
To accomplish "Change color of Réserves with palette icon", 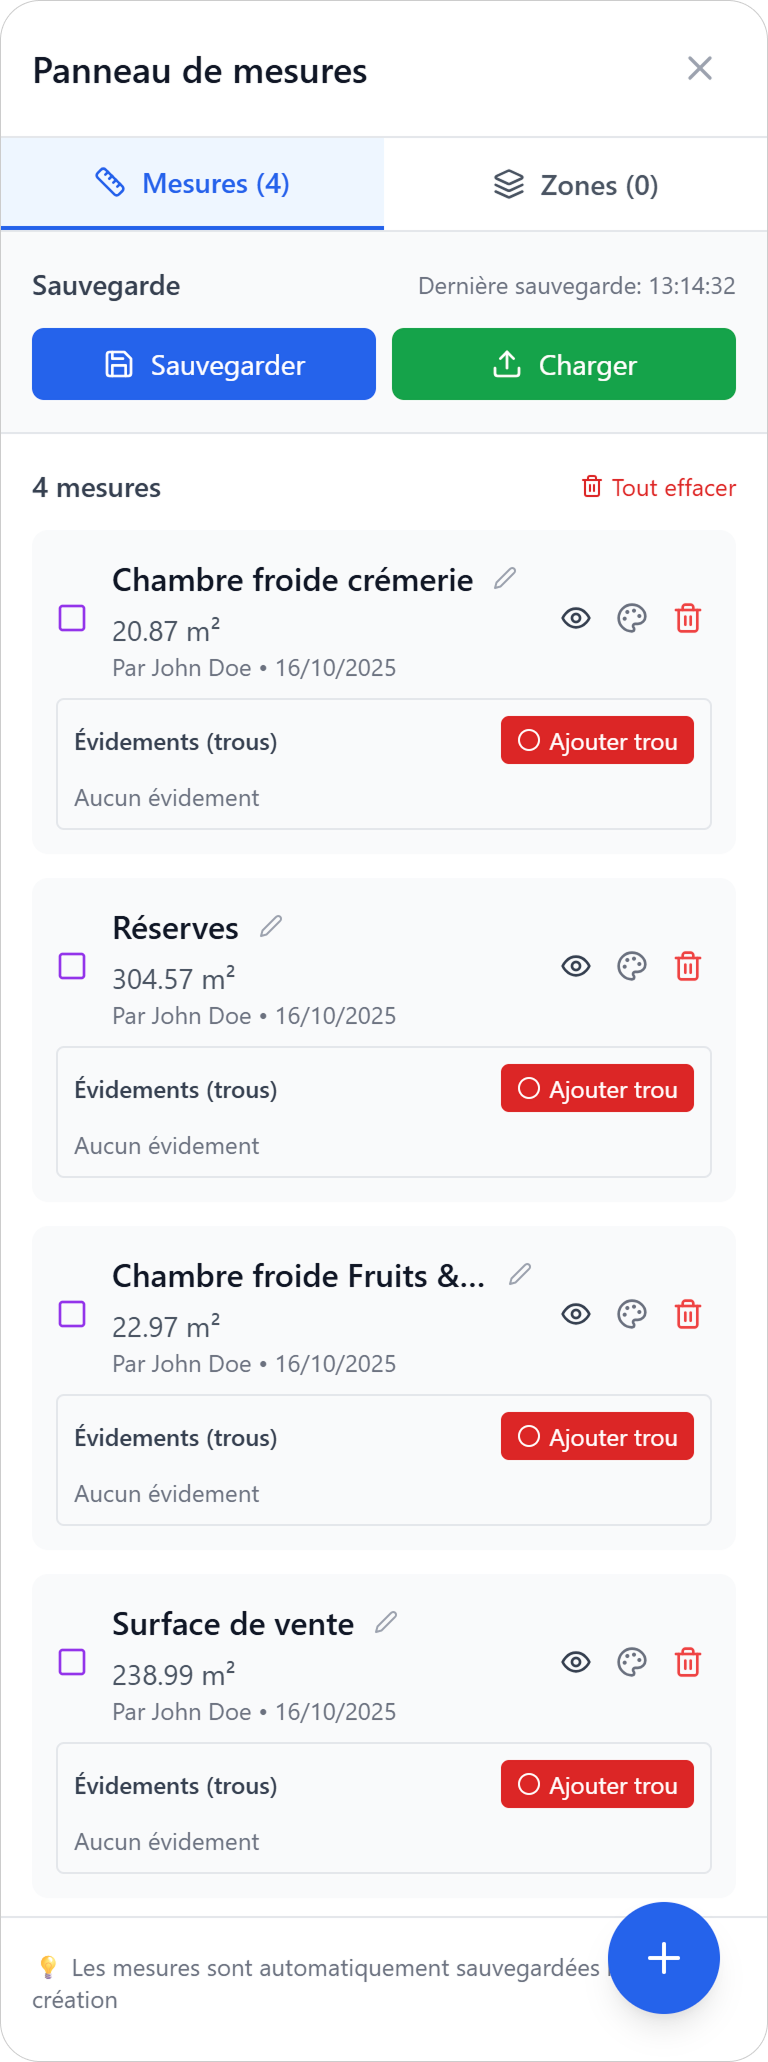I will tap(632, 966).
